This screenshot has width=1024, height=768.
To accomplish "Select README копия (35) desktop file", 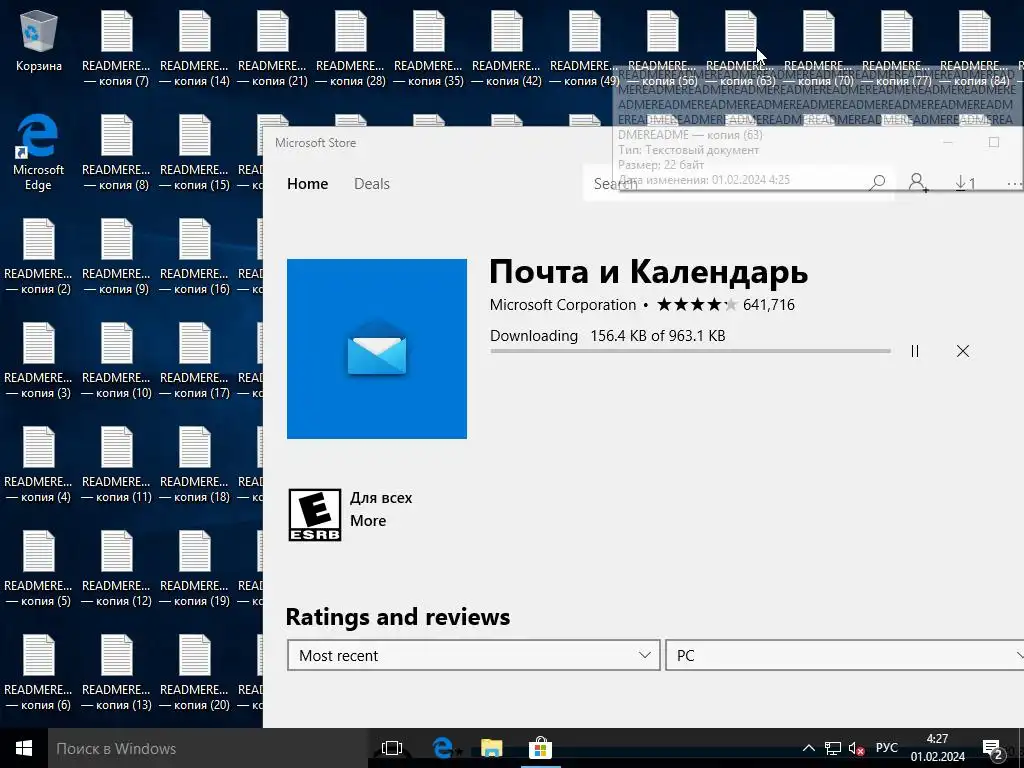I will click(x=428, y=48).
